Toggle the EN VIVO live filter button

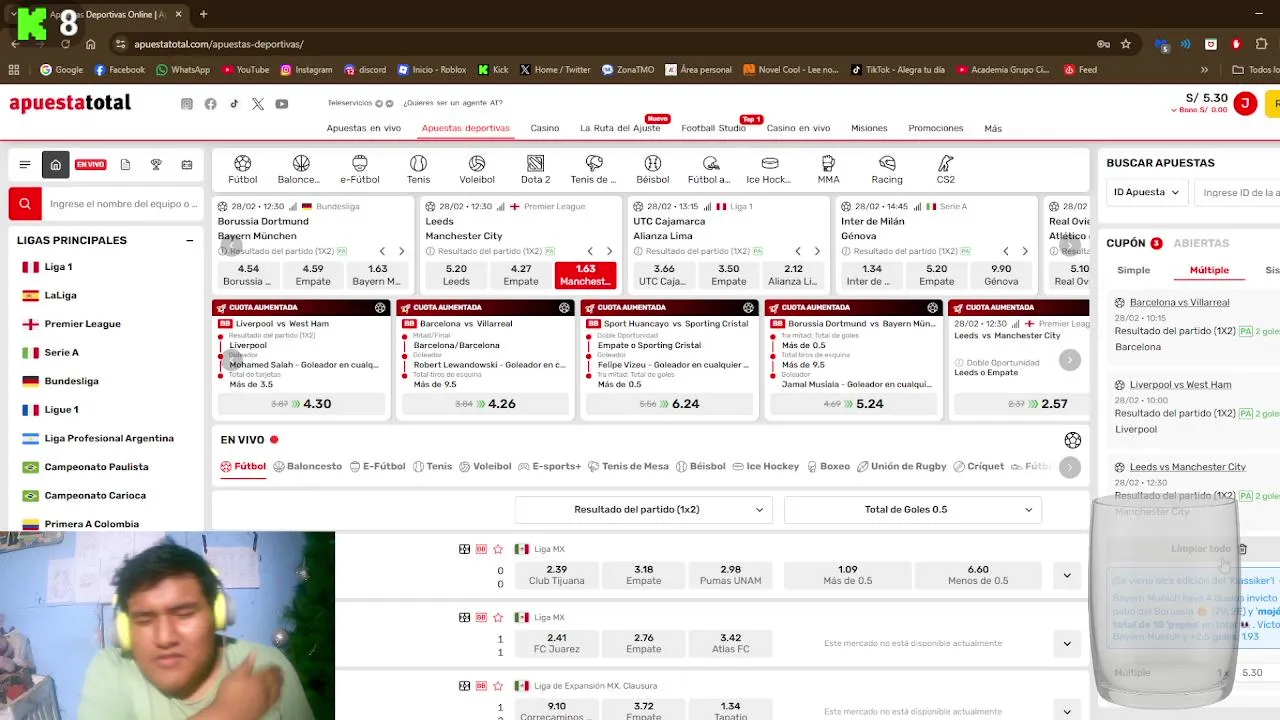click(90, 165)
